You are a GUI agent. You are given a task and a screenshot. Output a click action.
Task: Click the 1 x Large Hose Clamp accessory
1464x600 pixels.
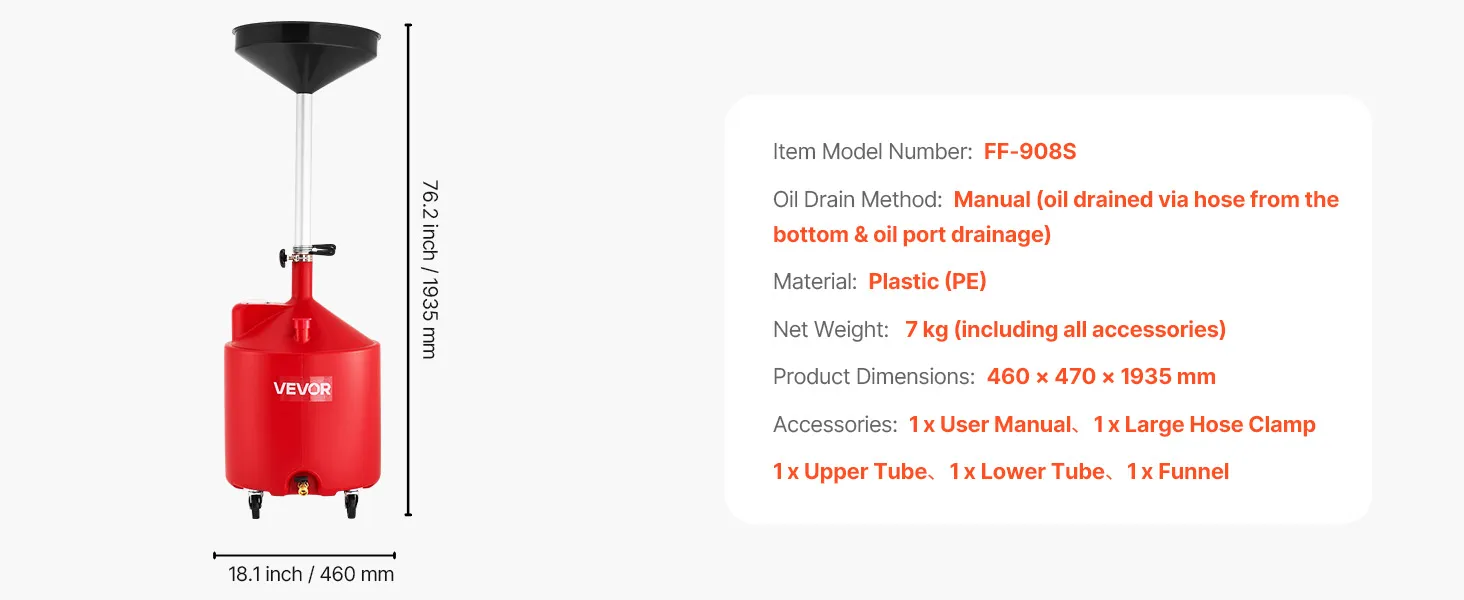click(x=1204, y=425)
